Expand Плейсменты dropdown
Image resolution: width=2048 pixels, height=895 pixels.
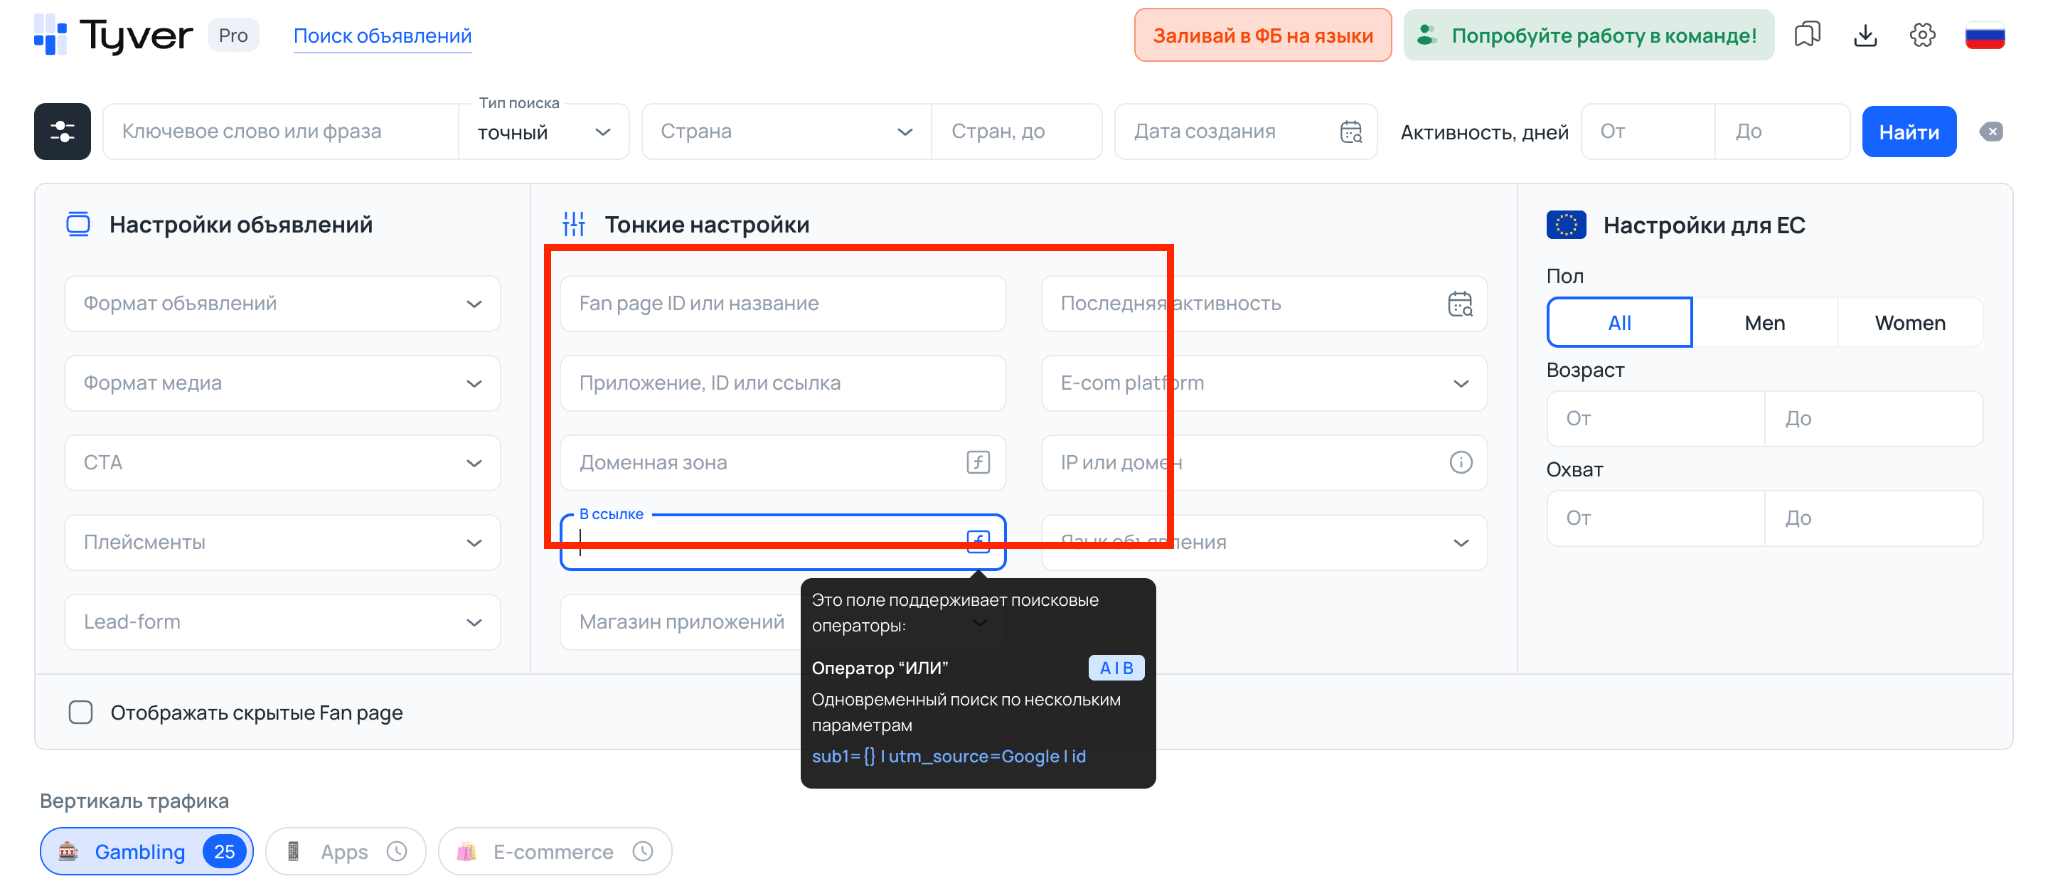pos(282,542)
